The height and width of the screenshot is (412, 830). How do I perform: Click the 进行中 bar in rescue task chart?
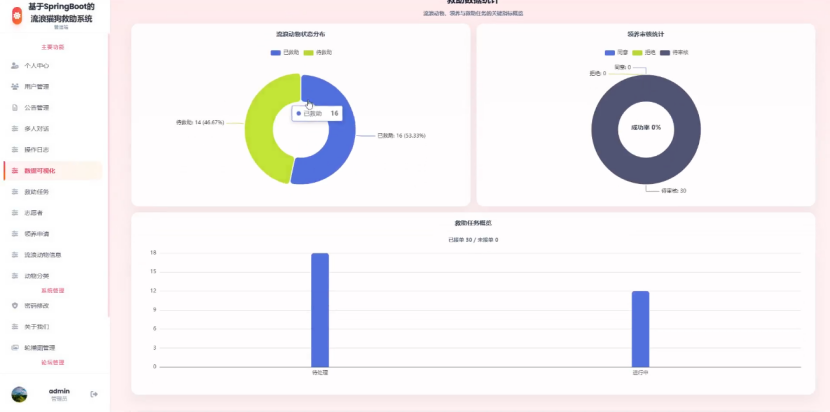coord(640,329)
